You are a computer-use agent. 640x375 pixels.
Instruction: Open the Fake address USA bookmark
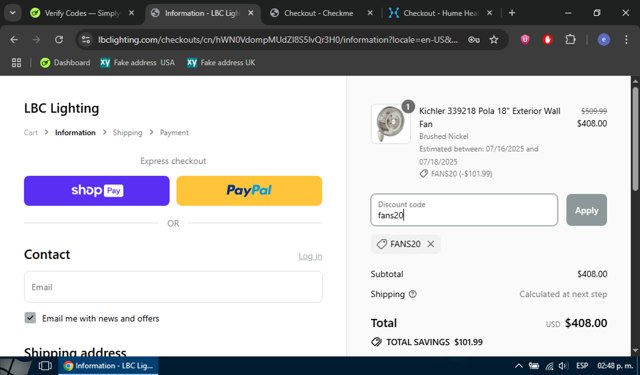click(x=138, y=62)
